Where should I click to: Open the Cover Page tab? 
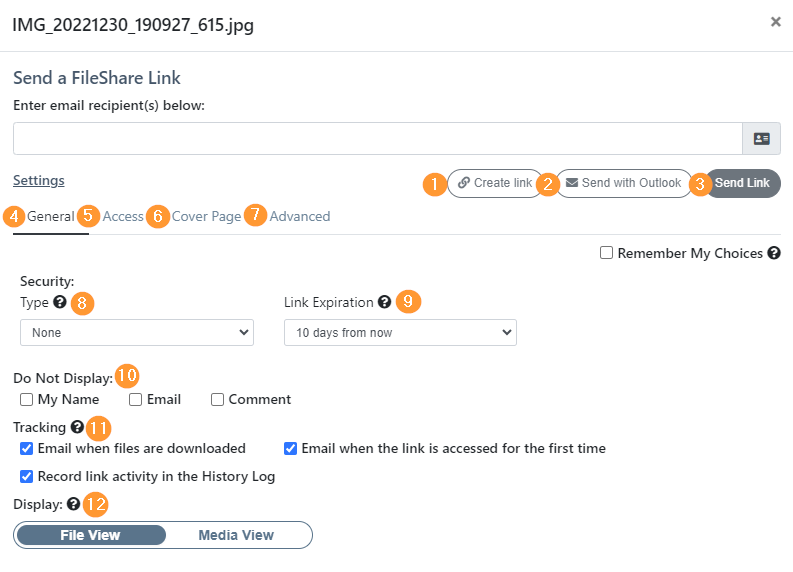[x=206, y=216]
